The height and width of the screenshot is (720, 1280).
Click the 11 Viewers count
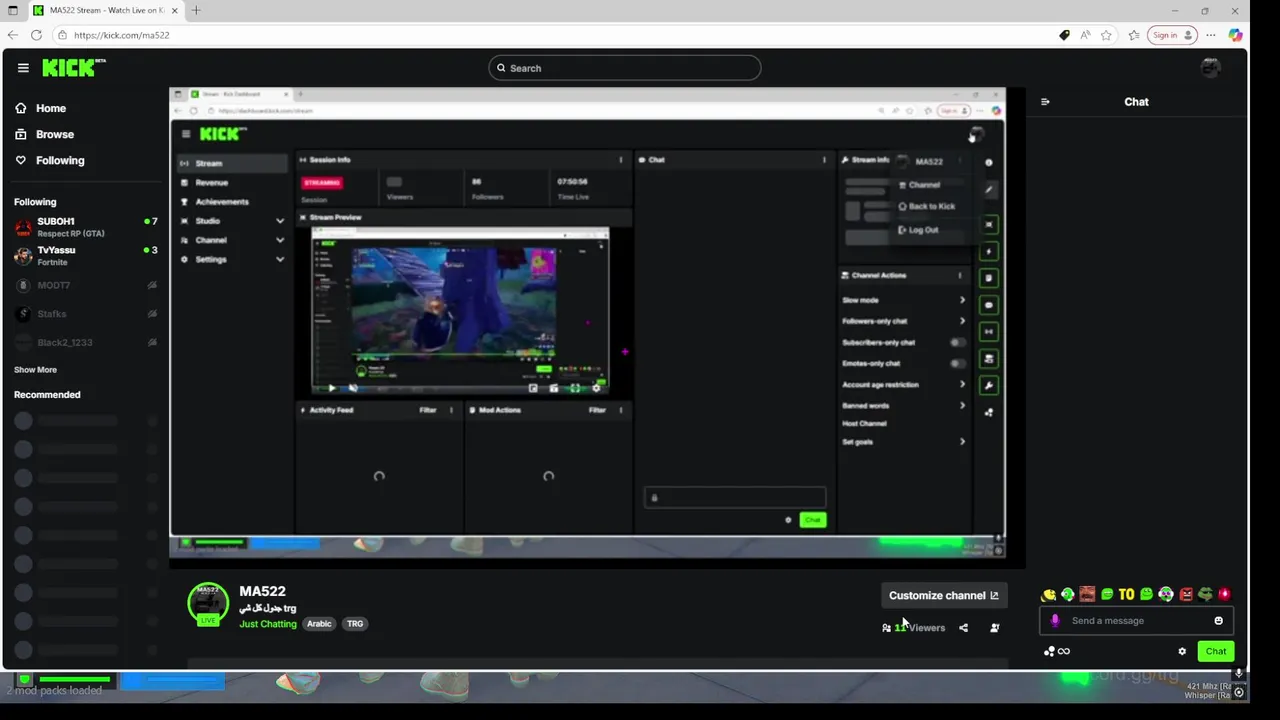(x=913, y=628)
